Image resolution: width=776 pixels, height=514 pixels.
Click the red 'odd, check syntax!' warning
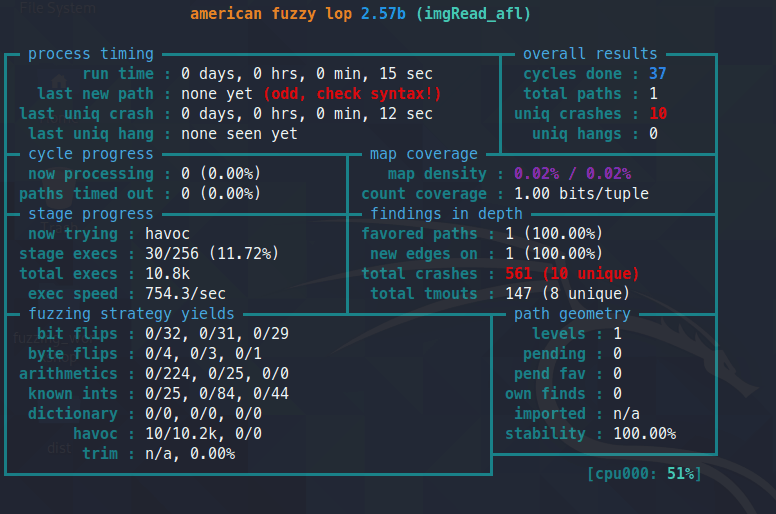[x=352, y=94]
